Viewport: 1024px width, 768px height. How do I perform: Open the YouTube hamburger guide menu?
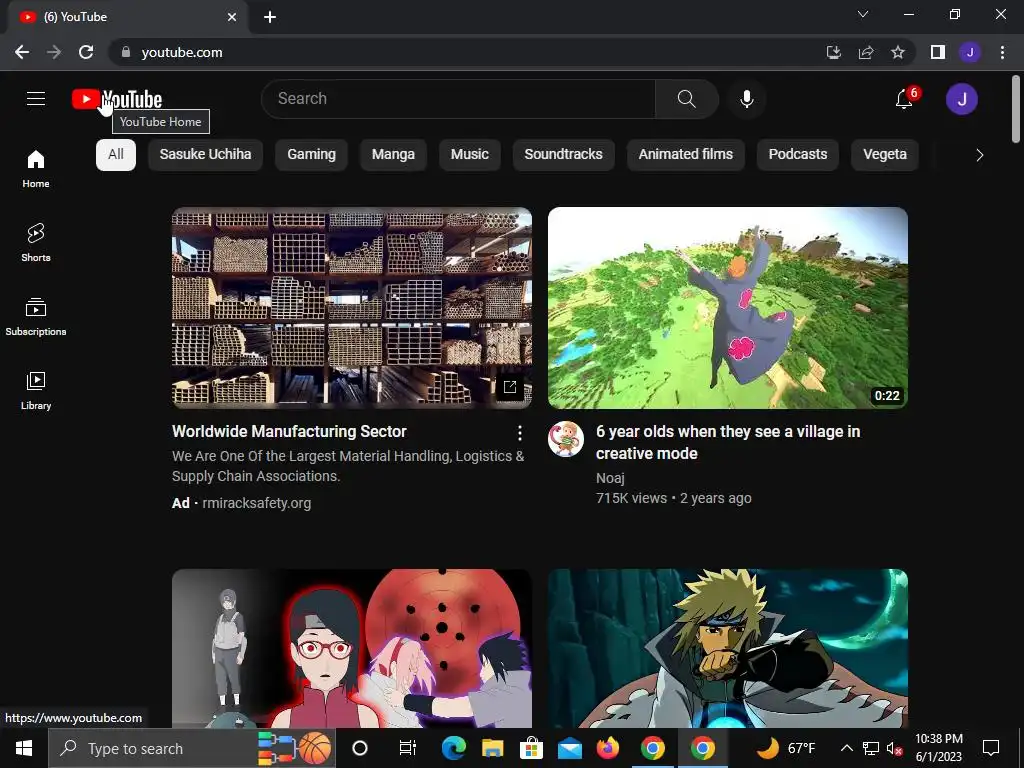(36, 99)
